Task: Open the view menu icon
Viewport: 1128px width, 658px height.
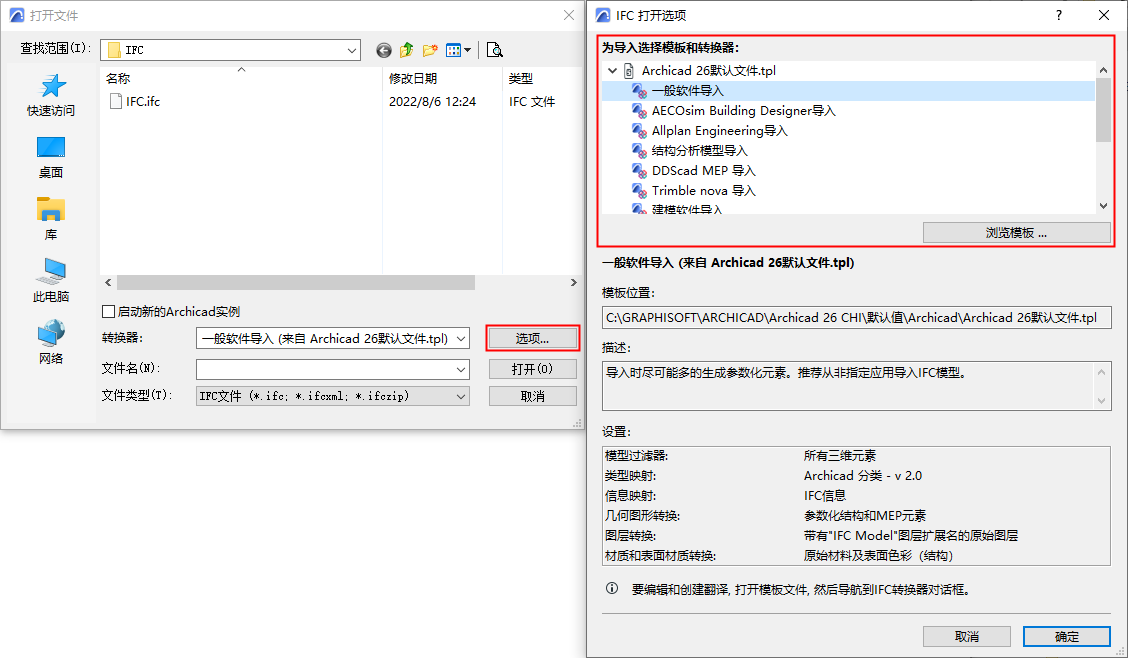Action: tap(453, 50)
